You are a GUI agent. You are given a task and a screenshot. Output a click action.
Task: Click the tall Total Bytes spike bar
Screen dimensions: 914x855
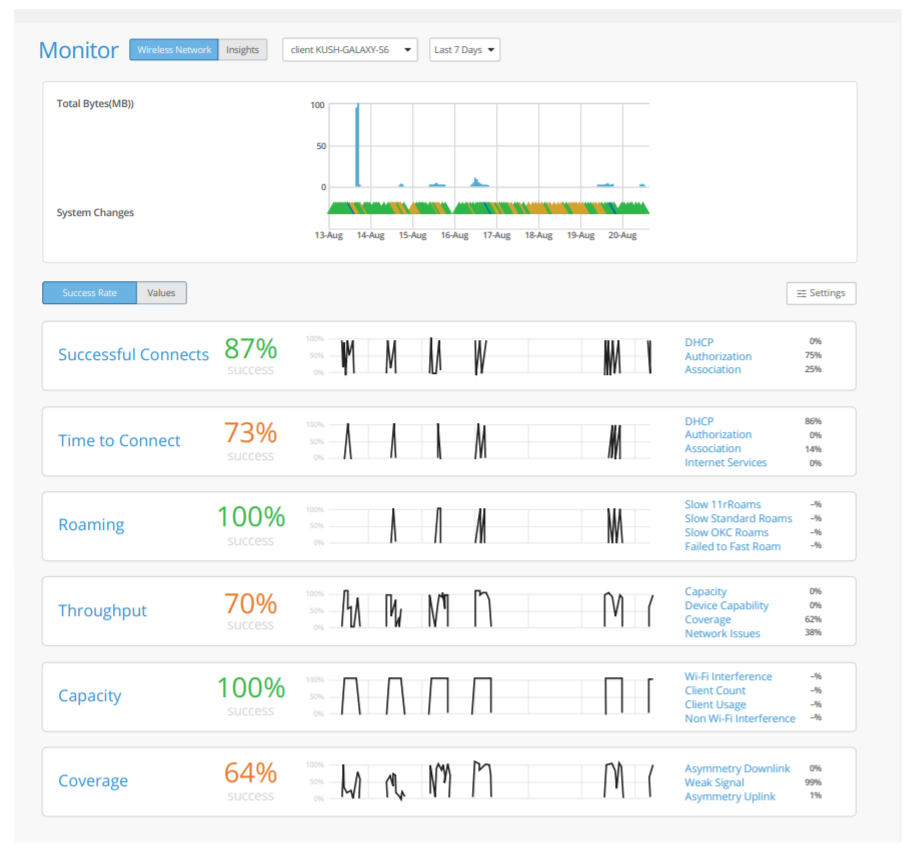click(357, 146)
